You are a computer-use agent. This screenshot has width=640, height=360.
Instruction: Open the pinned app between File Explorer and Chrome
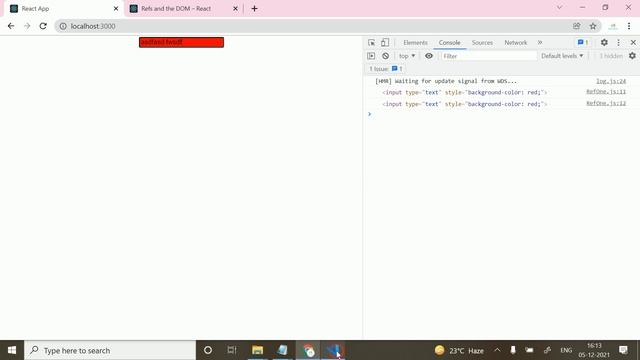click(x=282, y=350)
